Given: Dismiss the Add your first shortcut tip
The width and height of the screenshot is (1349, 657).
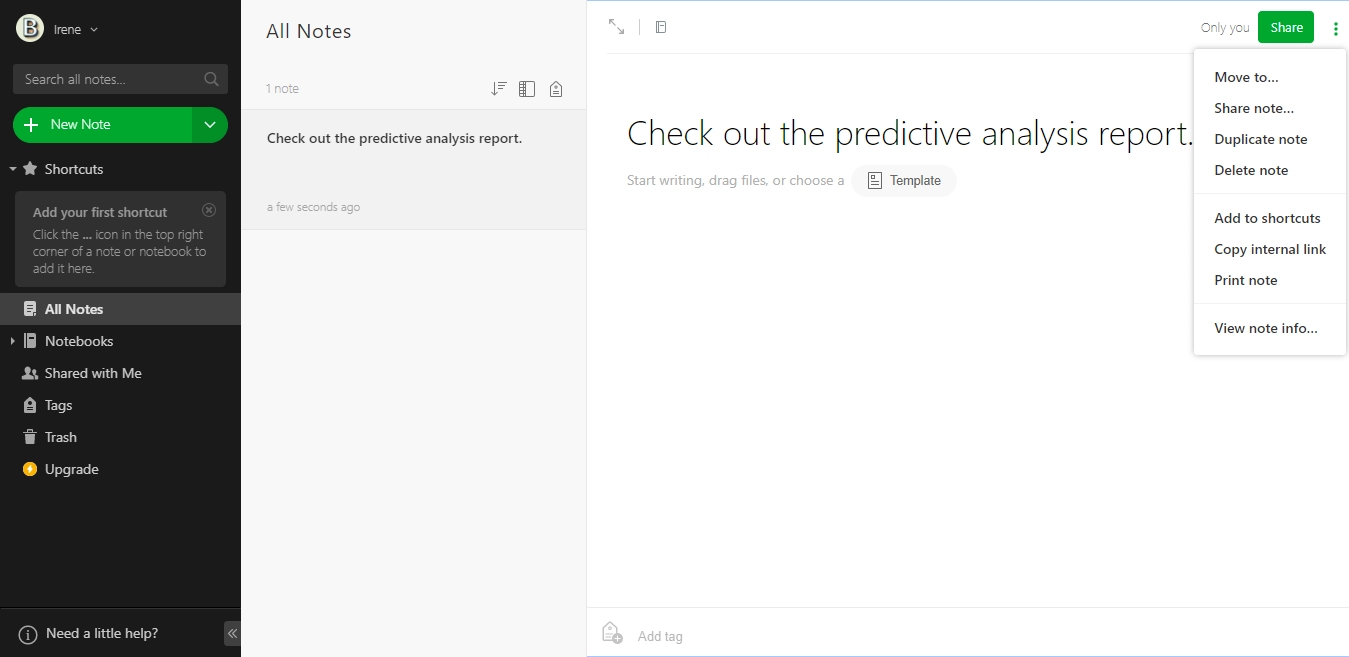Looking at the screenshot, I should point(209,209).
